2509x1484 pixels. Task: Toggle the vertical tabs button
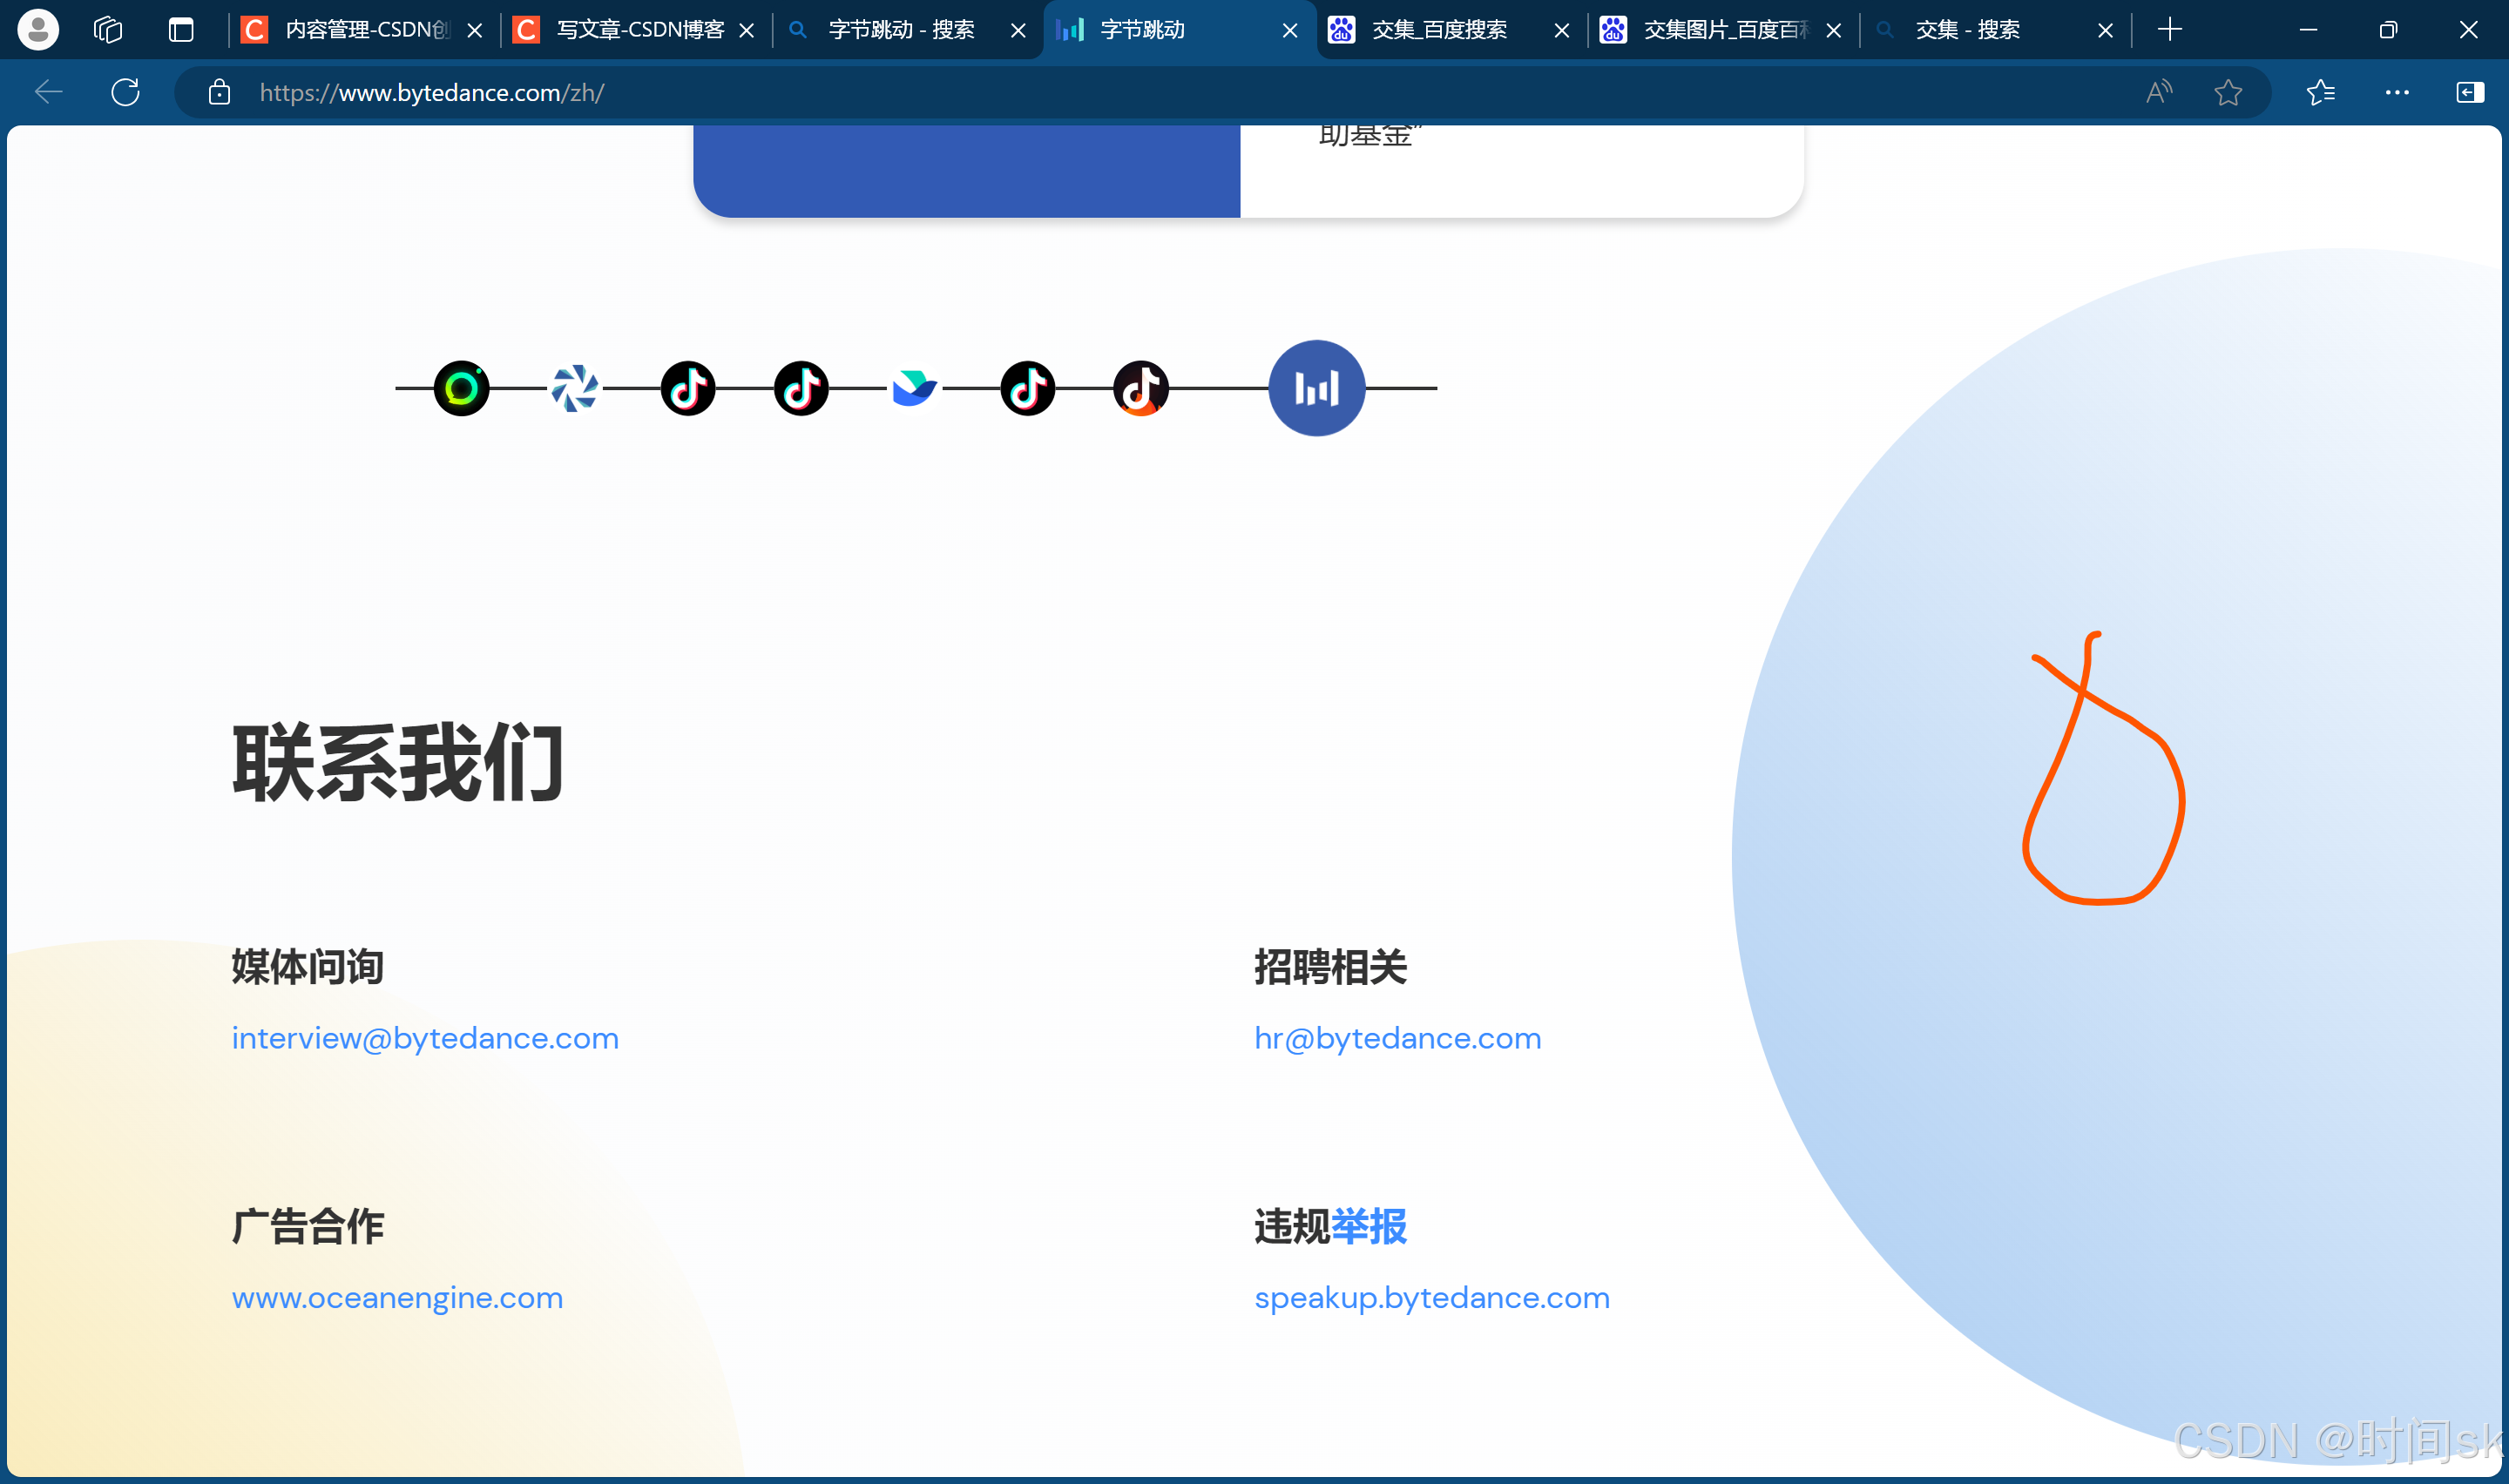pyautogui.click(x=181, y=30)
